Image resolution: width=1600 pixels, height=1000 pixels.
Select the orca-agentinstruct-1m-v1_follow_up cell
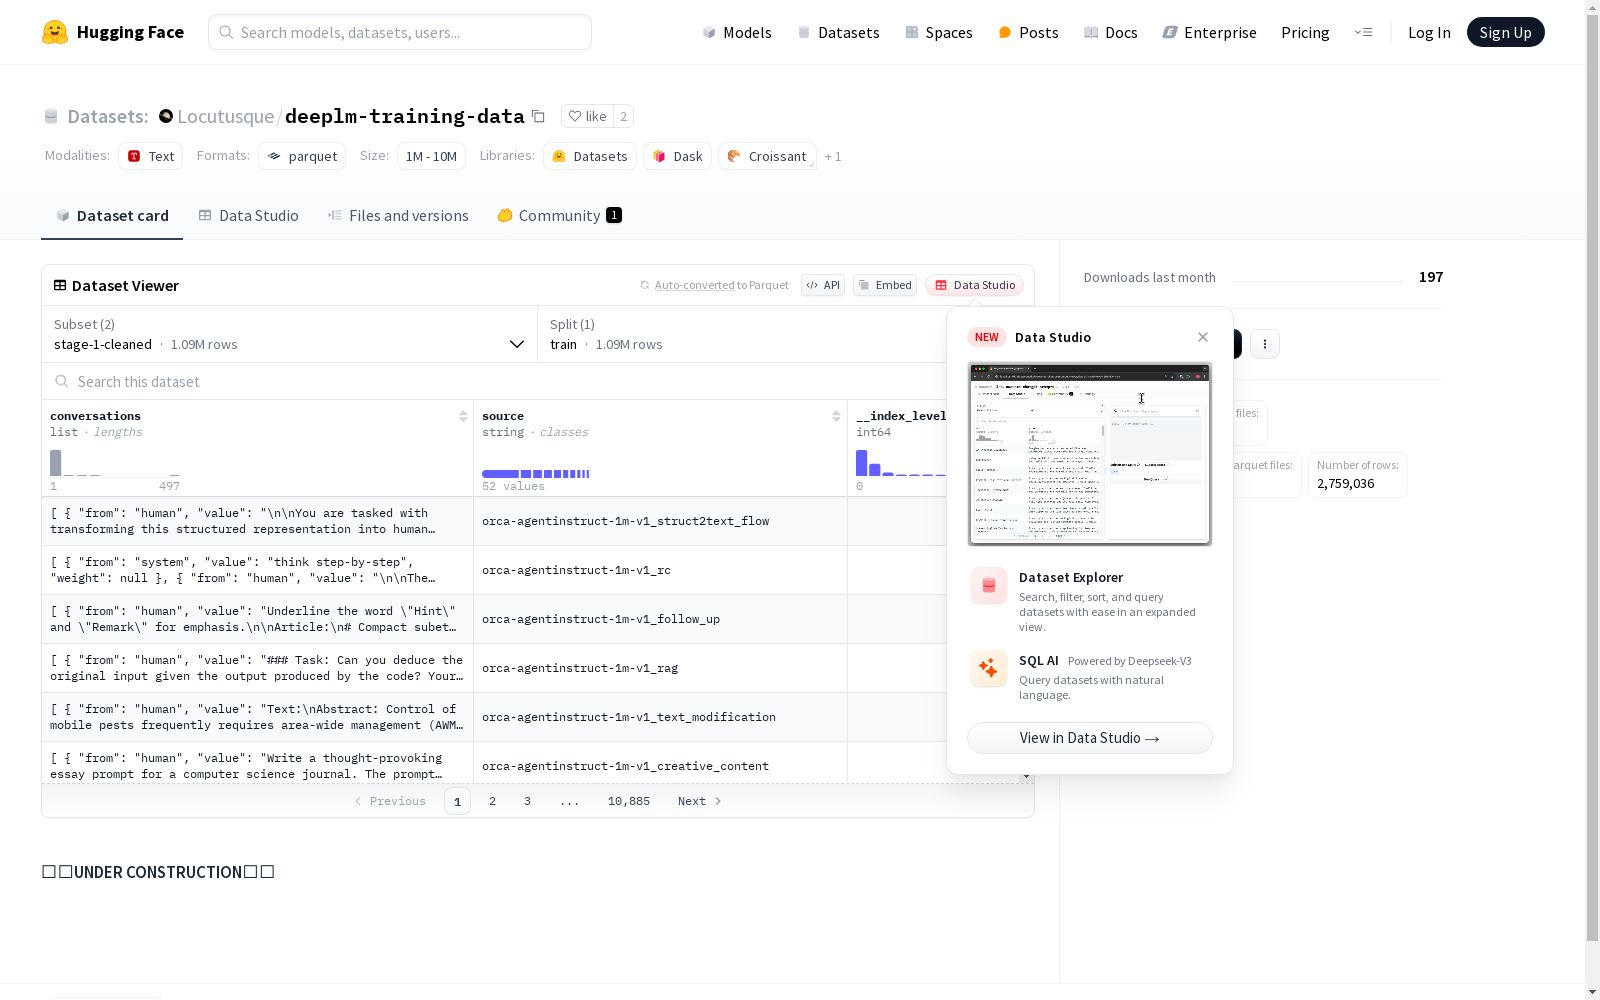(660, 619)
